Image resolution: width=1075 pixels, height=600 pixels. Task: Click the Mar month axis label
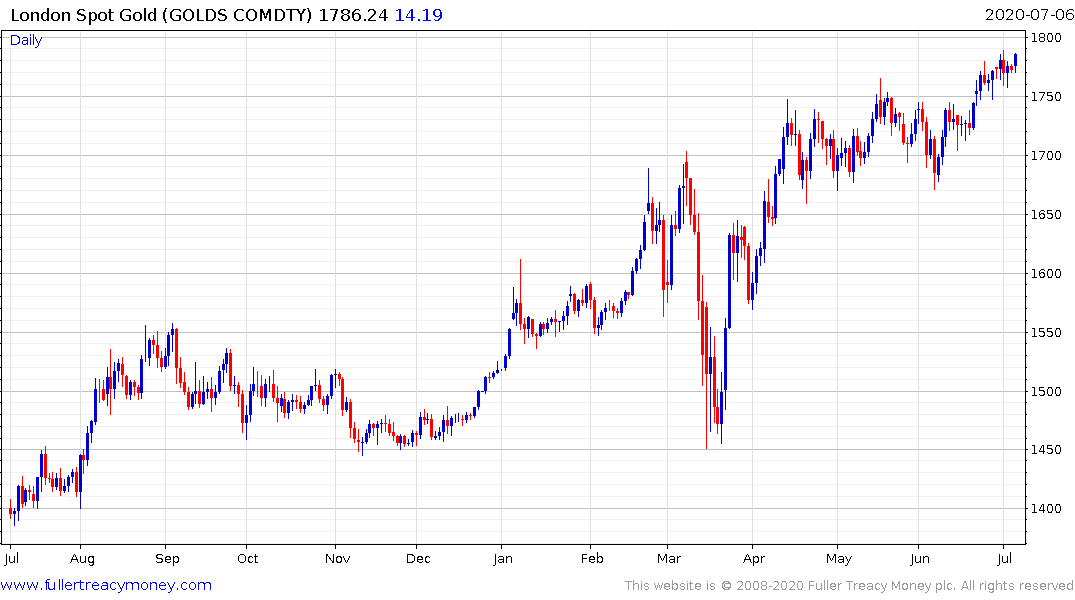coord(669,559)
